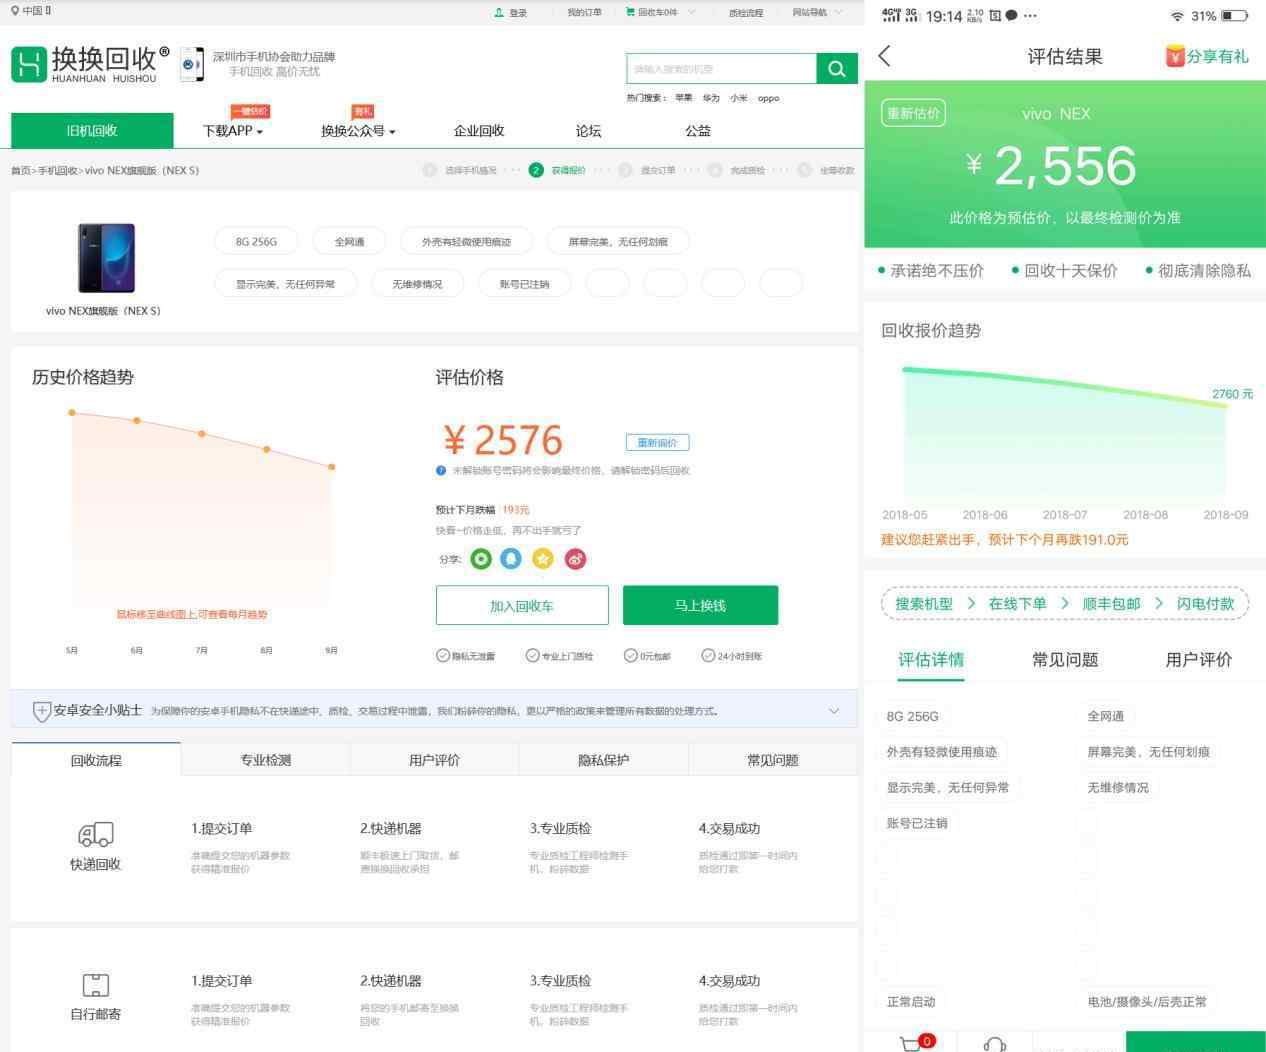
Task: Click the user login icon beside 登录
Action: click(x=499, y=13)
